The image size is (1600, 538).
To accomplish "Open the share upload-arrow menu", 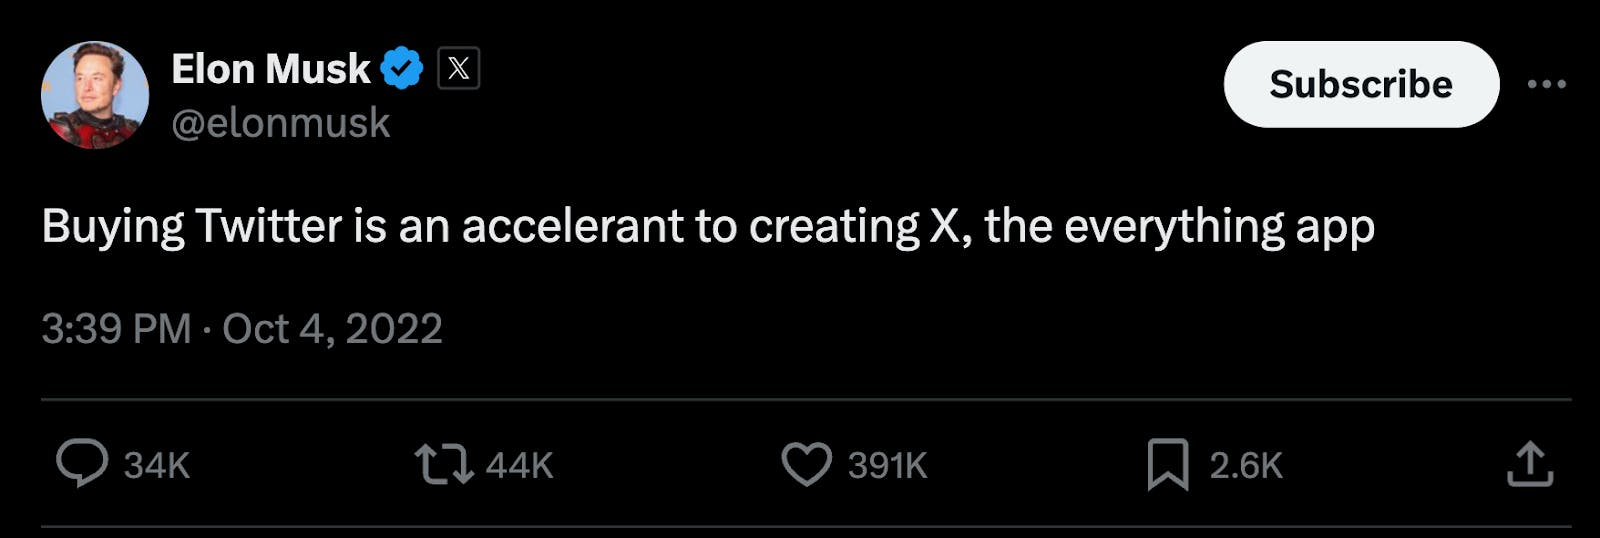I will (x=1530, y=465).
